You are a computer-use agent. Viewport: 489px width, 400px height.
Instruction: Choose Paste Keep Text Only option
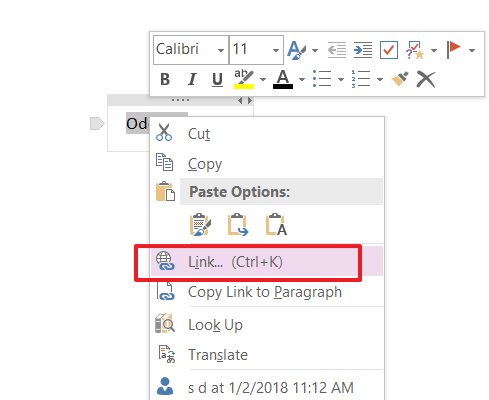coord(276,224)
